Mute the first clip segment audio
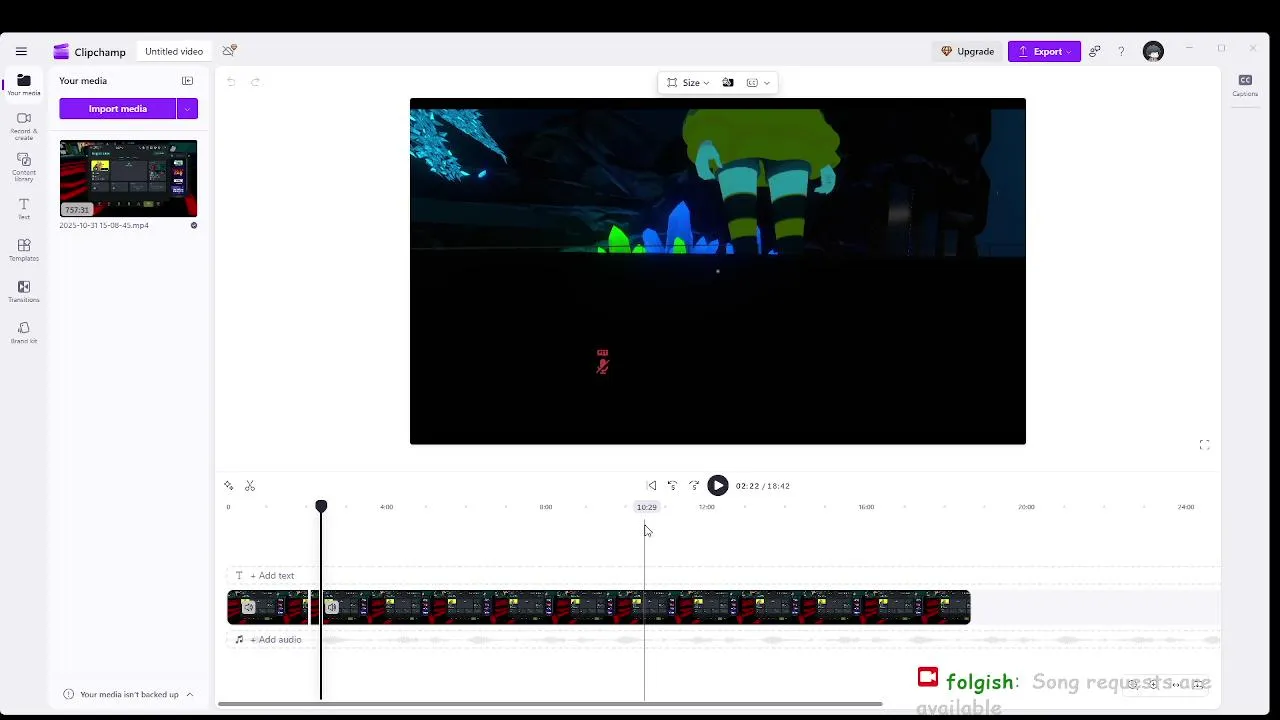 [x=249, y=607]
